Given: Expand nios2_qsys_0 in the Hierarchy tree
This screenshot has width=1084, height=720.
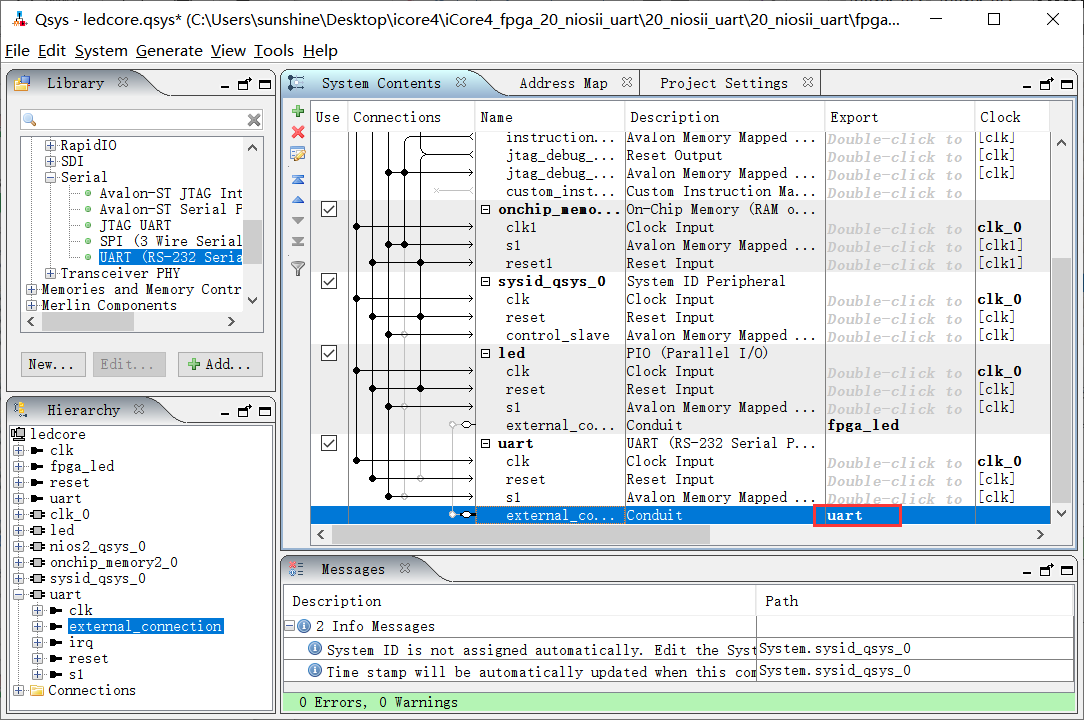Looking at the screenshot, I should 18,547.
